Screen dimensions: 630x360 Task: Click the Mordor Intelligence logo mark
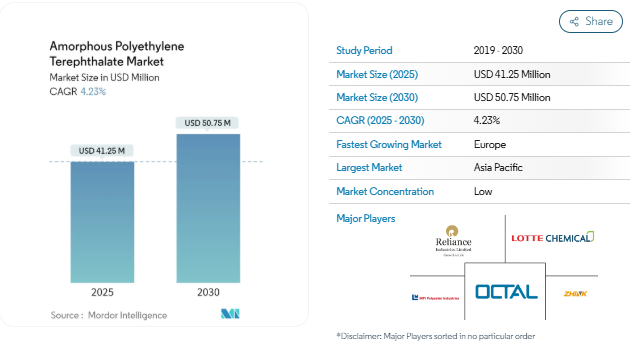click(230, 314)
